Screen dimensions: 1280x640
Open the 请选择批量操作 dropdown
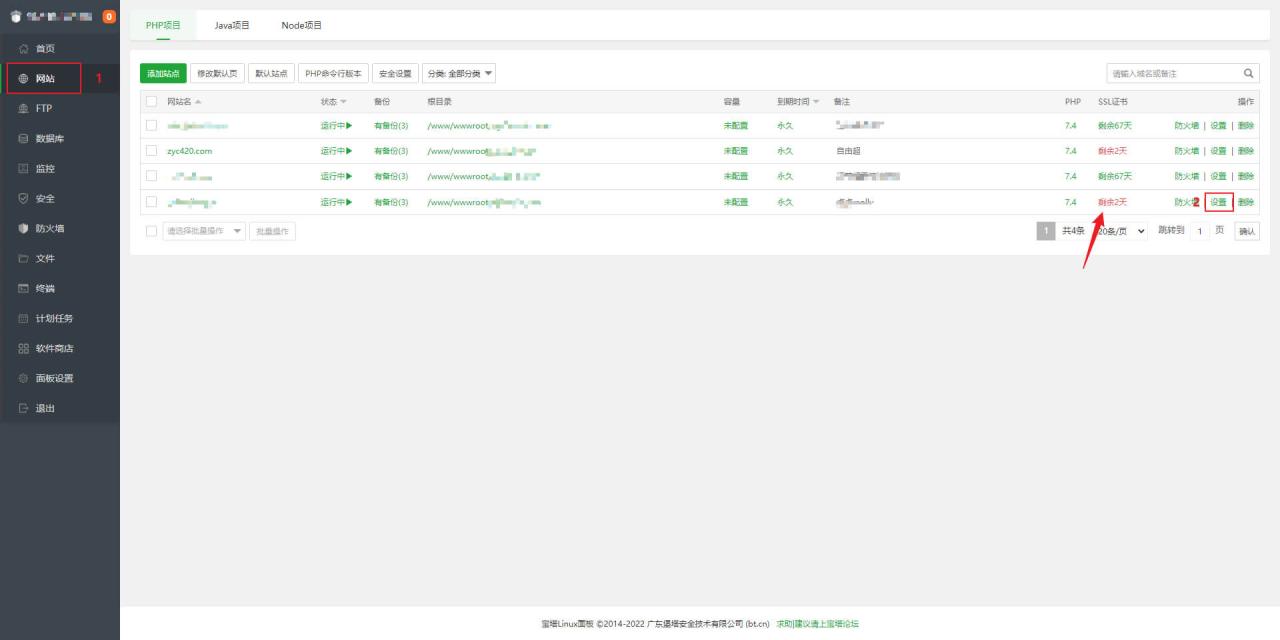coord(204,231)
